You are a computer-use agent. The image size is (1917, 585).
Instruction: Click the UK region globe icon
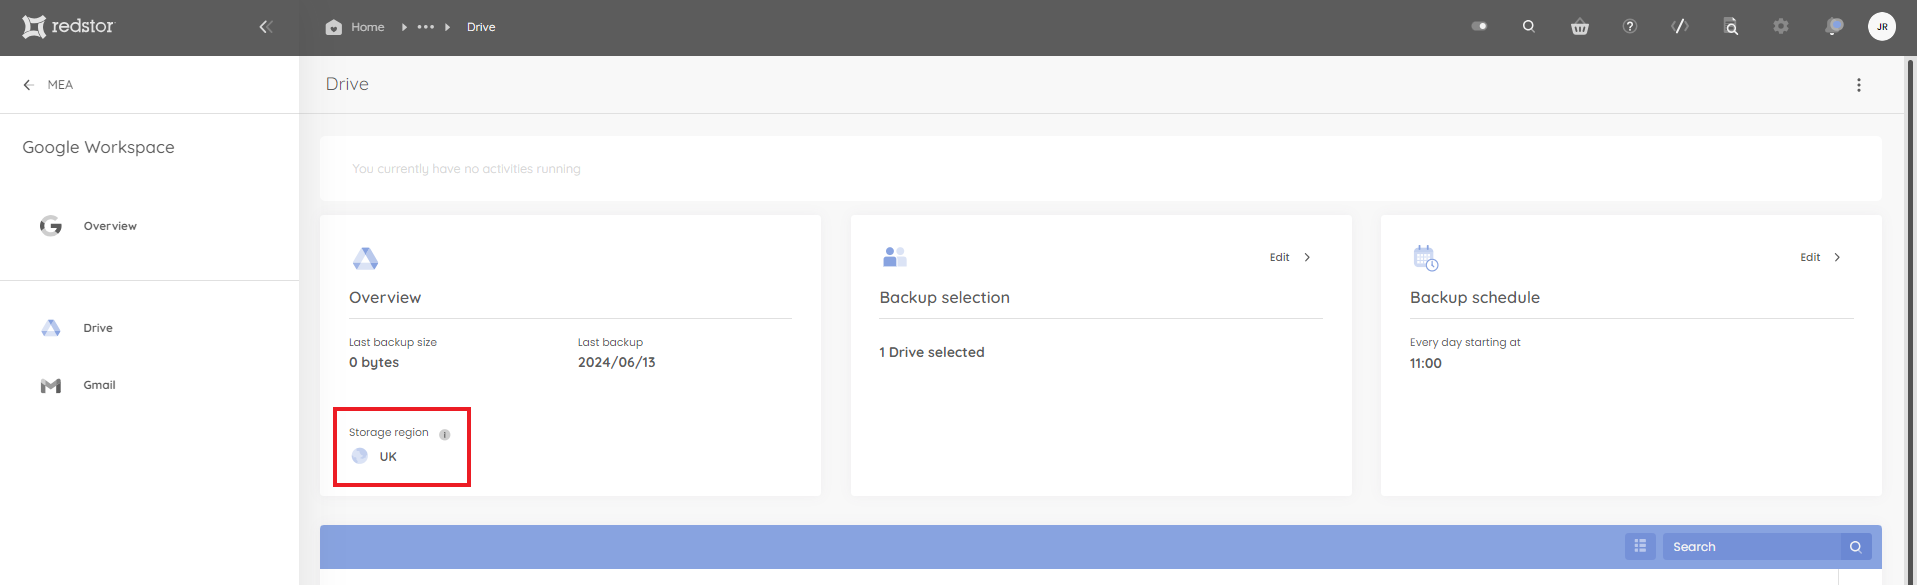(360, 456)
